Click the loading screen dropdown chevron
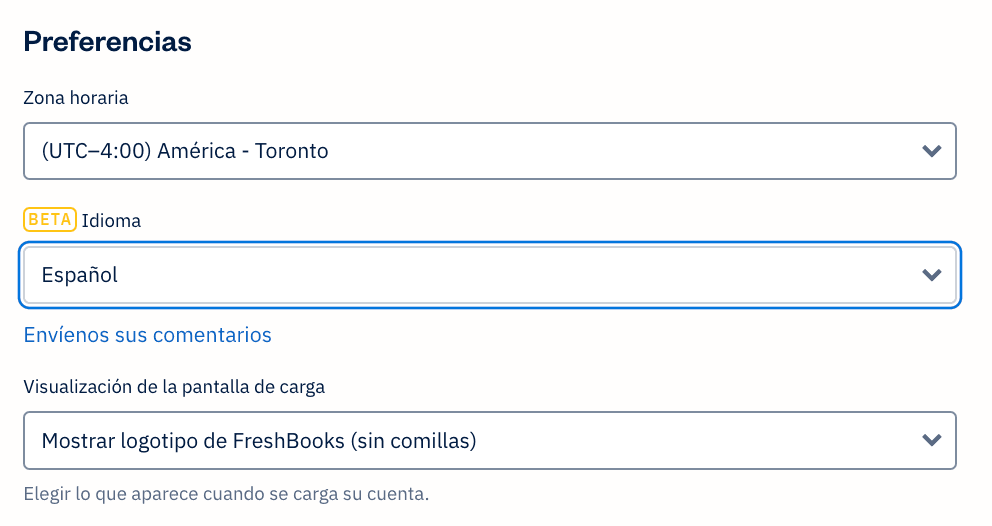Image resolution: width=992 pixels, height=526 pixels. (x=931, y=440)
